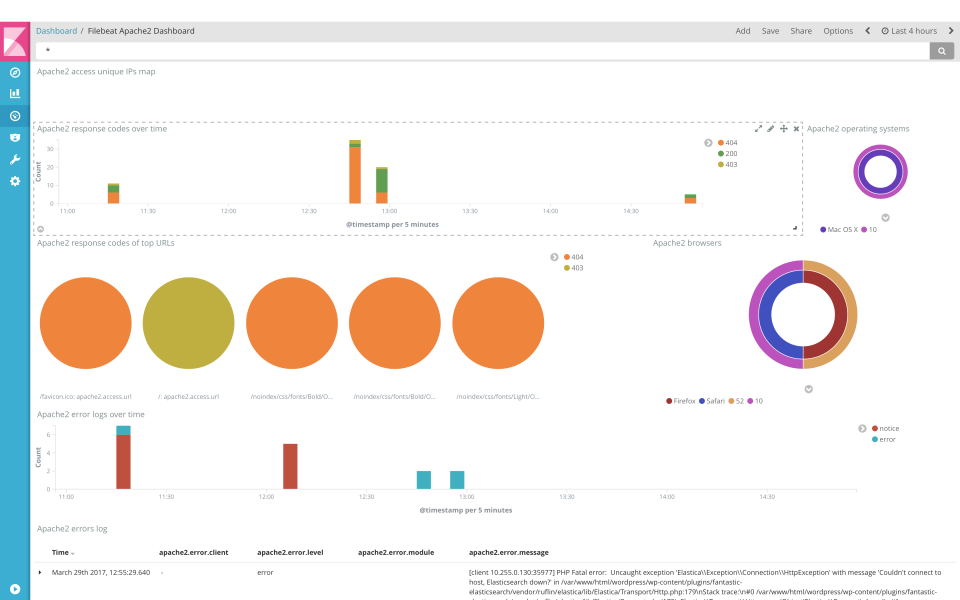Open the Visualize bar-chart icon
Viewport: 960px width, 600px height.
[x=14, y=92]
